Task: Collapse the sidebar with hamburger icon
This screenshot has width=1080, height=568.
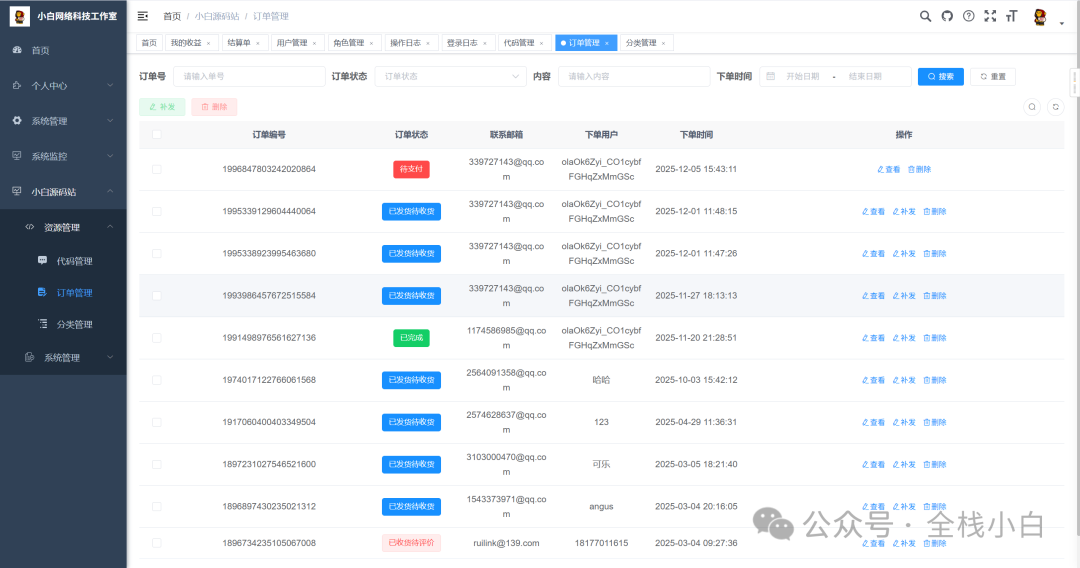Action: point(143,16)
